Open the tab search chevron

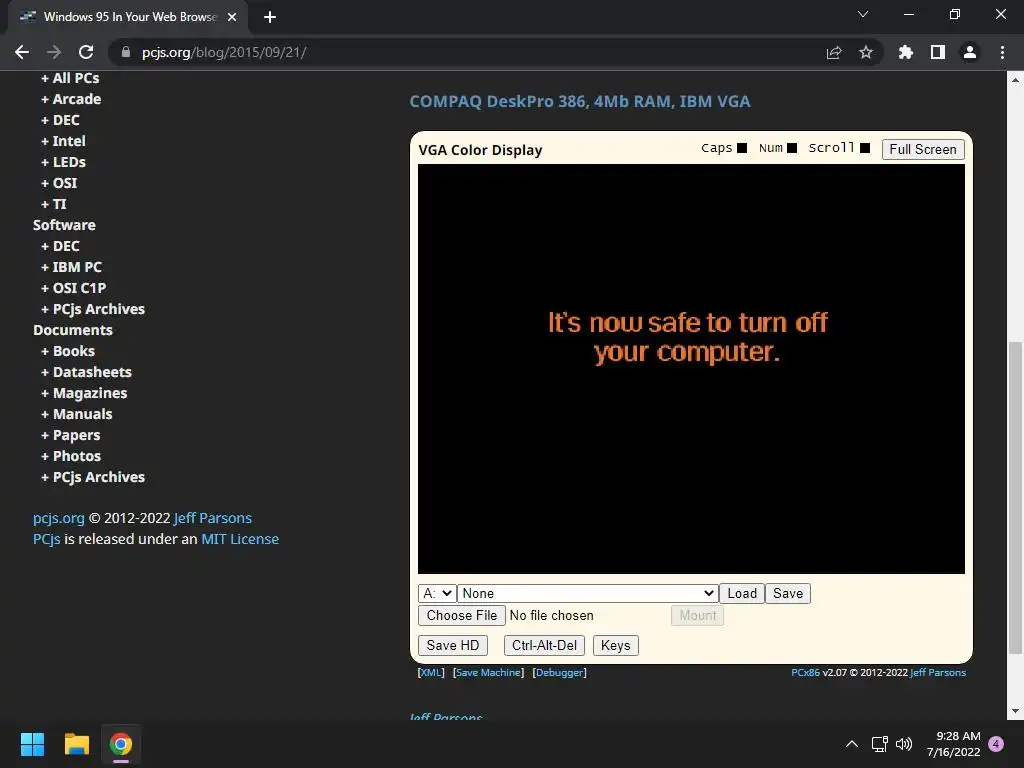[x=863, y=14]
